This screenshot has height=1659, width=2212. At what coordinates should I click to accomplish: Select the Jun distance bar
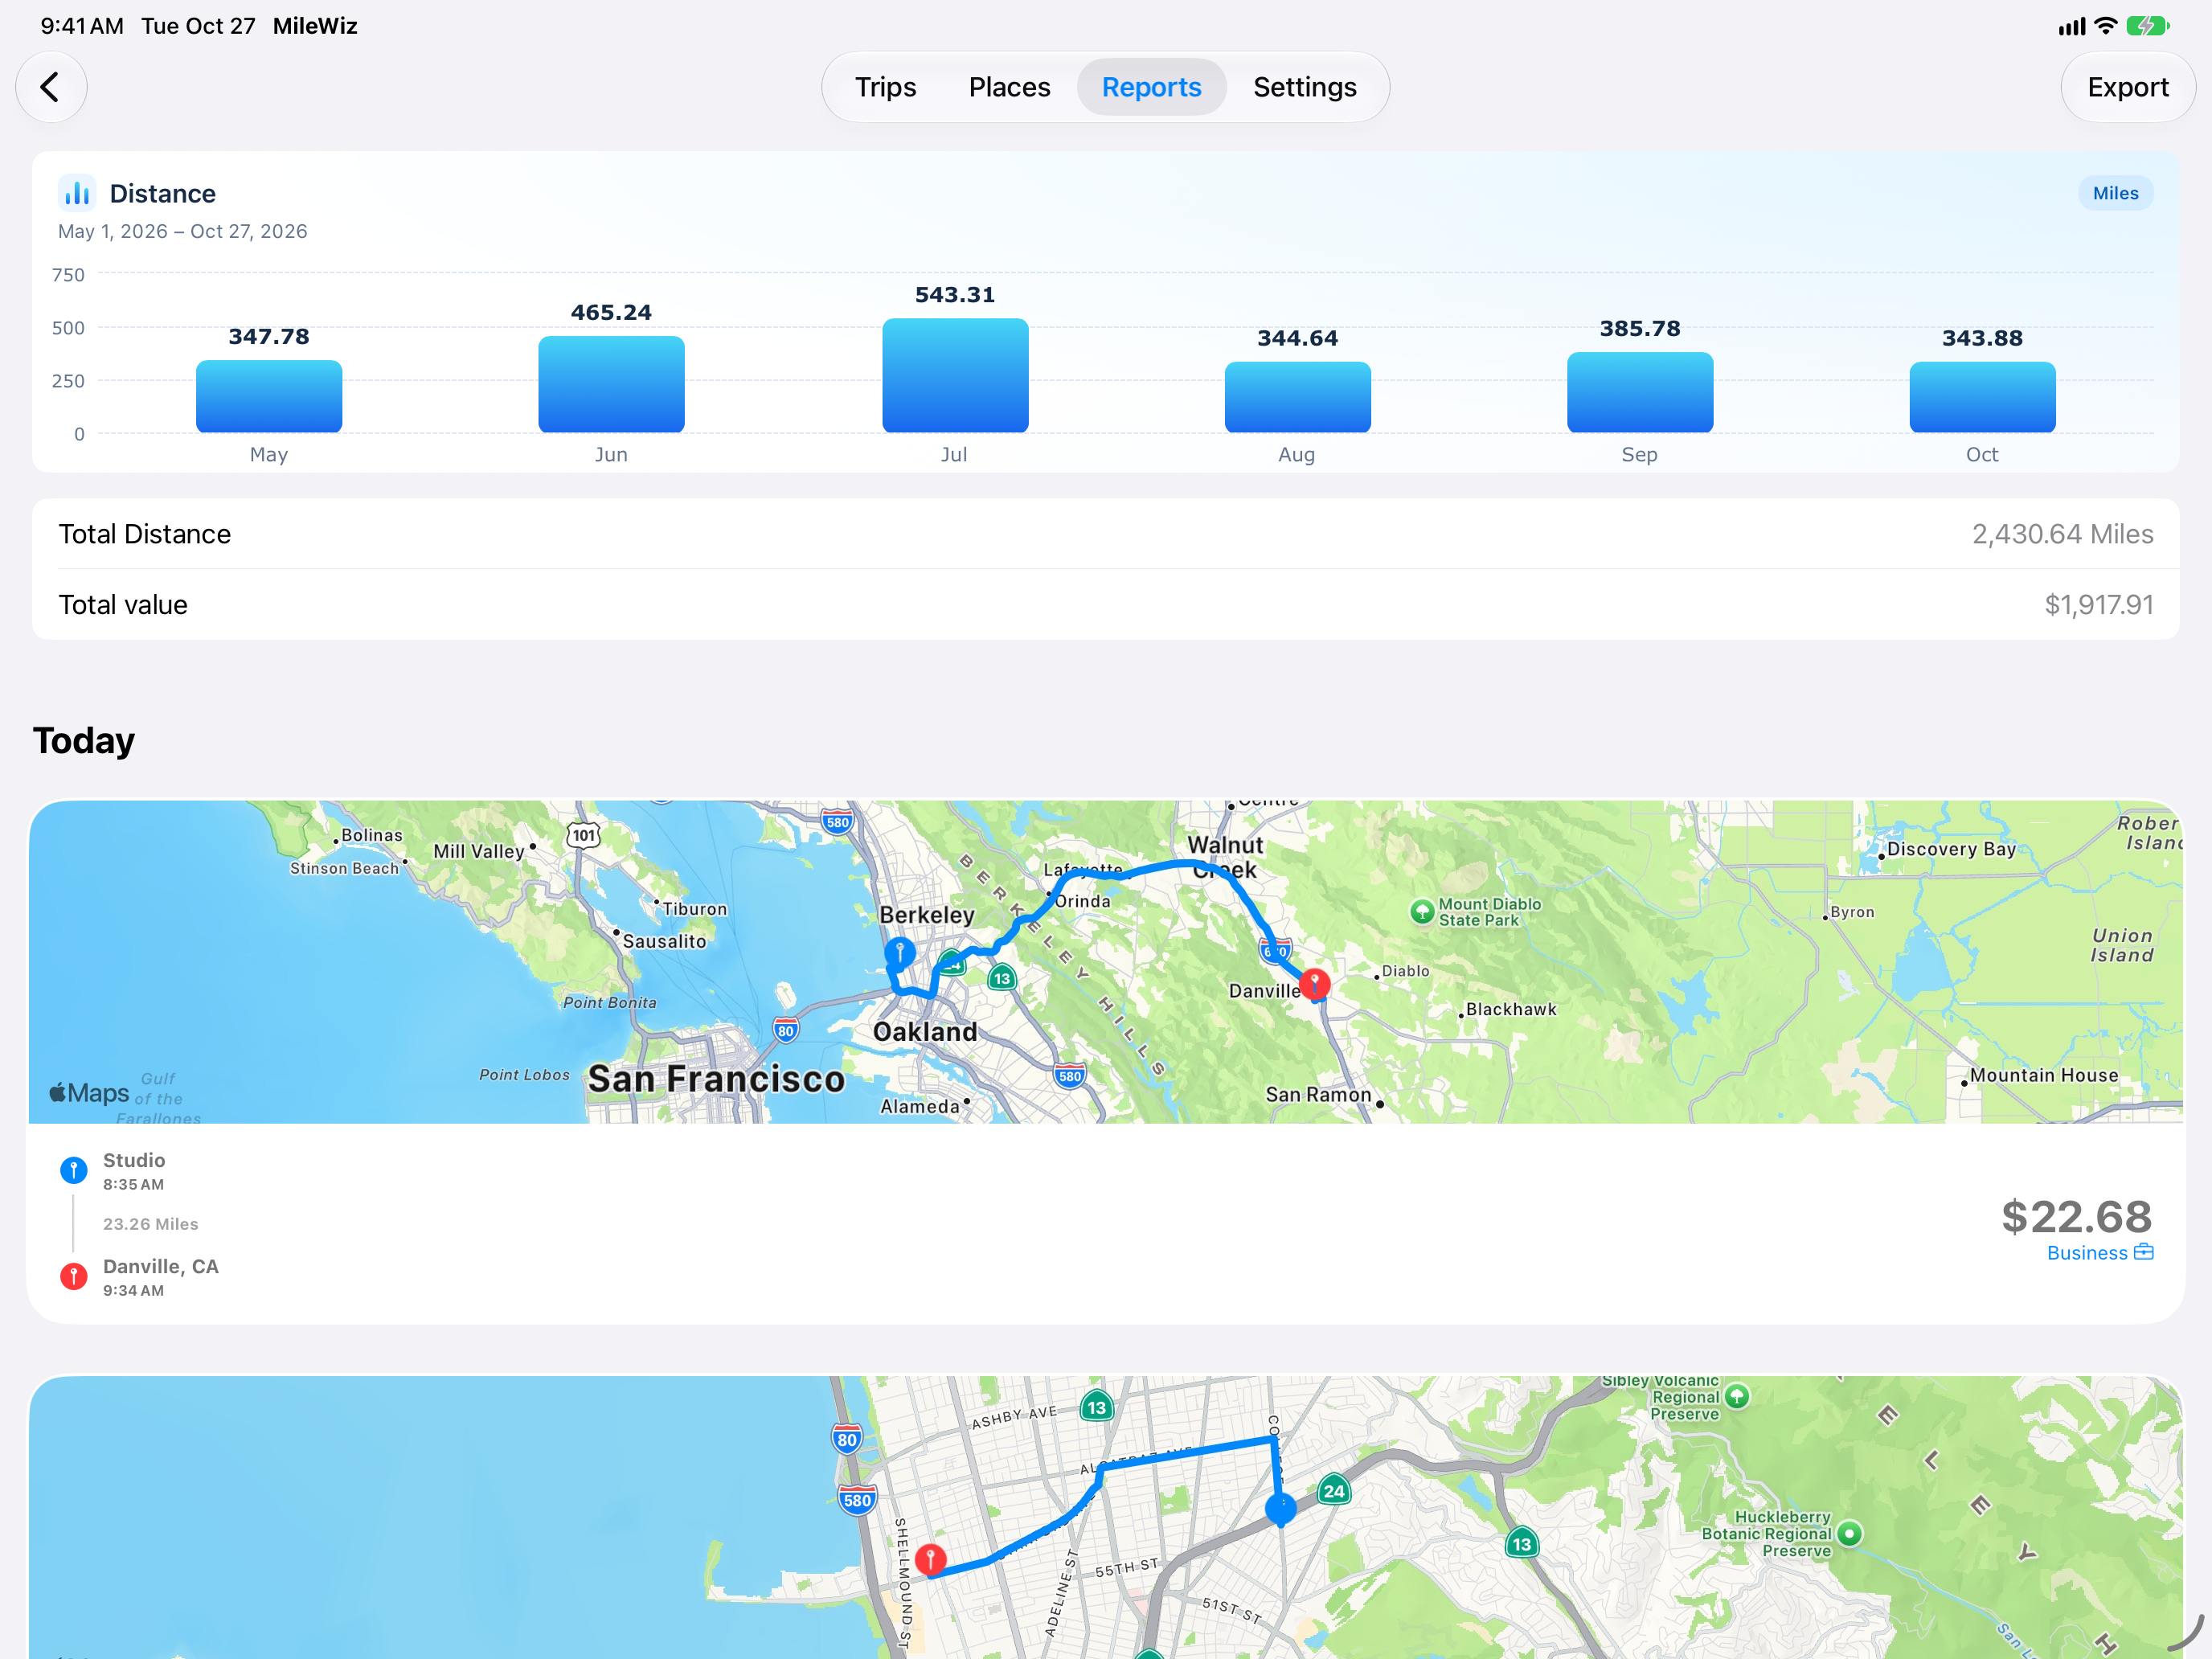click(x=611, y=384)
